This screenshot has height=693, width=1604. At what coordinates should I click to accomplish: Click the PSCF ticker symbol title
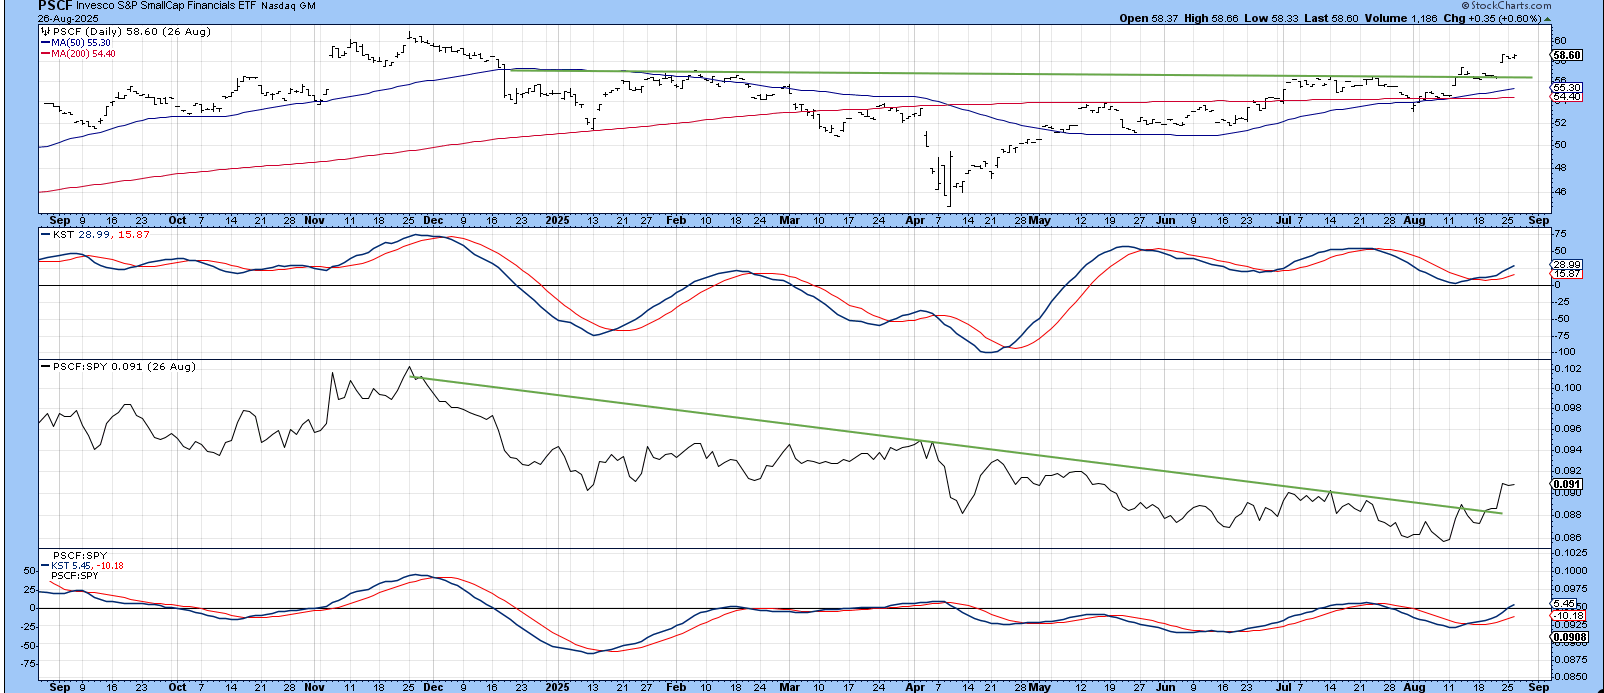coord(54,6)
